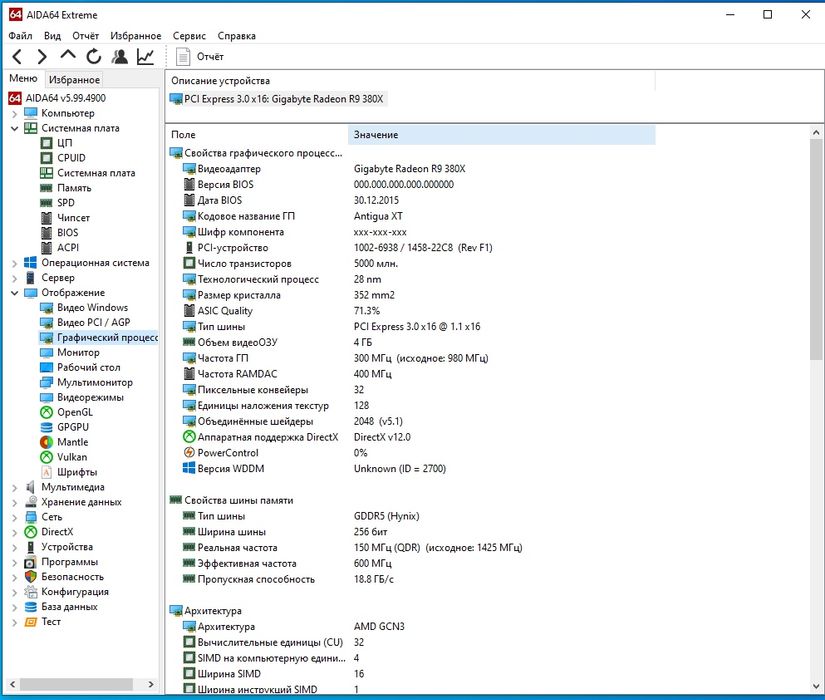The height and width of the screenshot is (700, 825).
Task: Click the user profile toolbar icon
Action: point(119,56)
